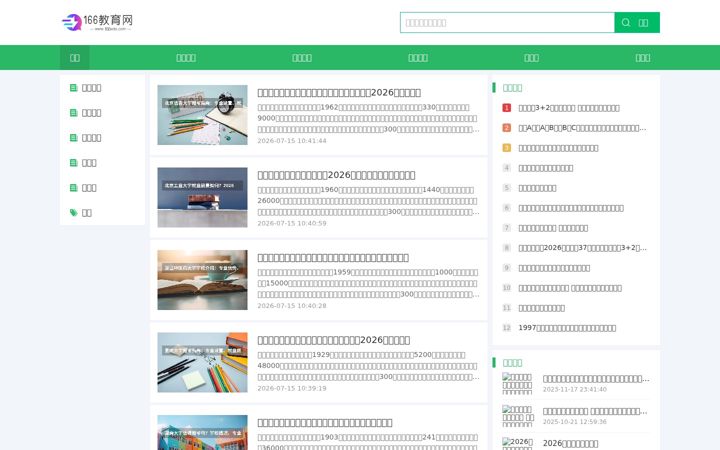Screen dimensions: 720x450
Task: Open the rank 4 hot list item
Action: tap(546, 168)
